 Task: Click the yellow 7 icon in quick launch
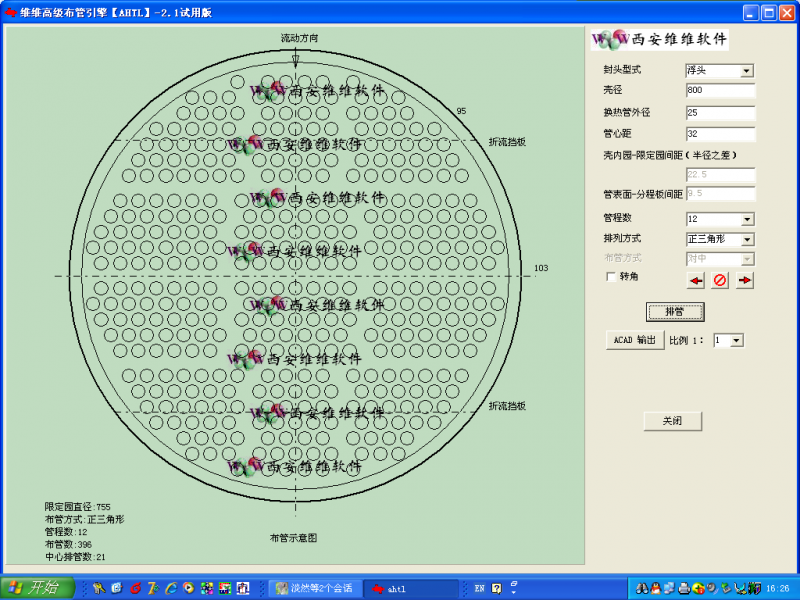pyautogui.click(x=153, y=588)
